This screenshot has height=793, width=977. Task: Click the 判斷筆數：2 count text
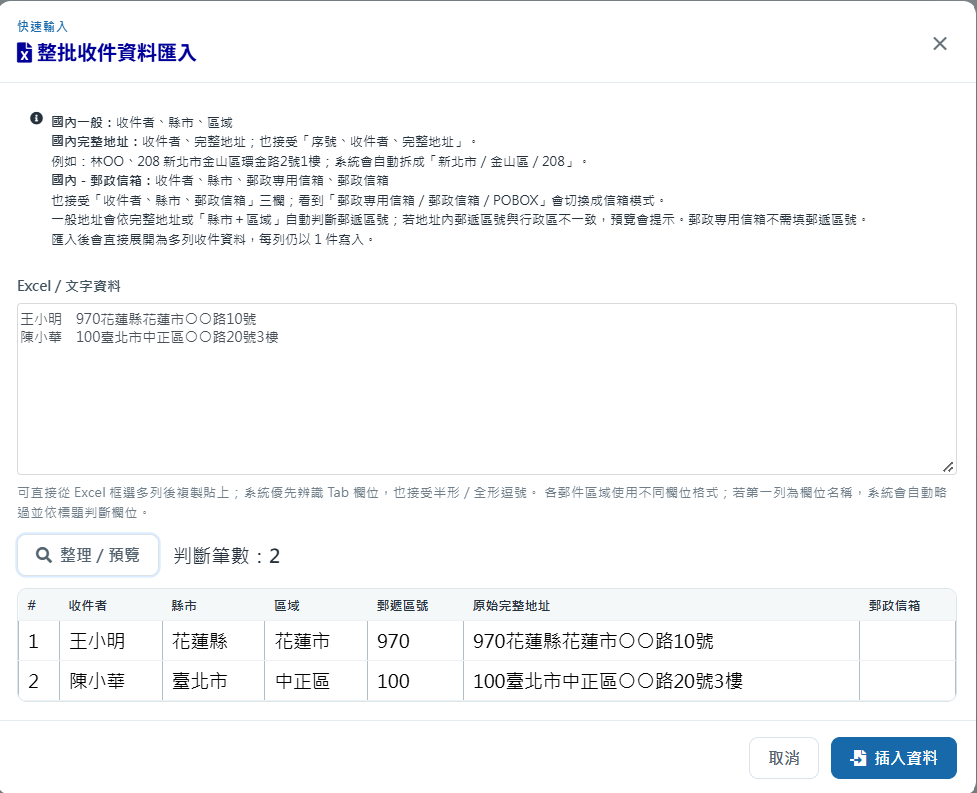(227, 556)
